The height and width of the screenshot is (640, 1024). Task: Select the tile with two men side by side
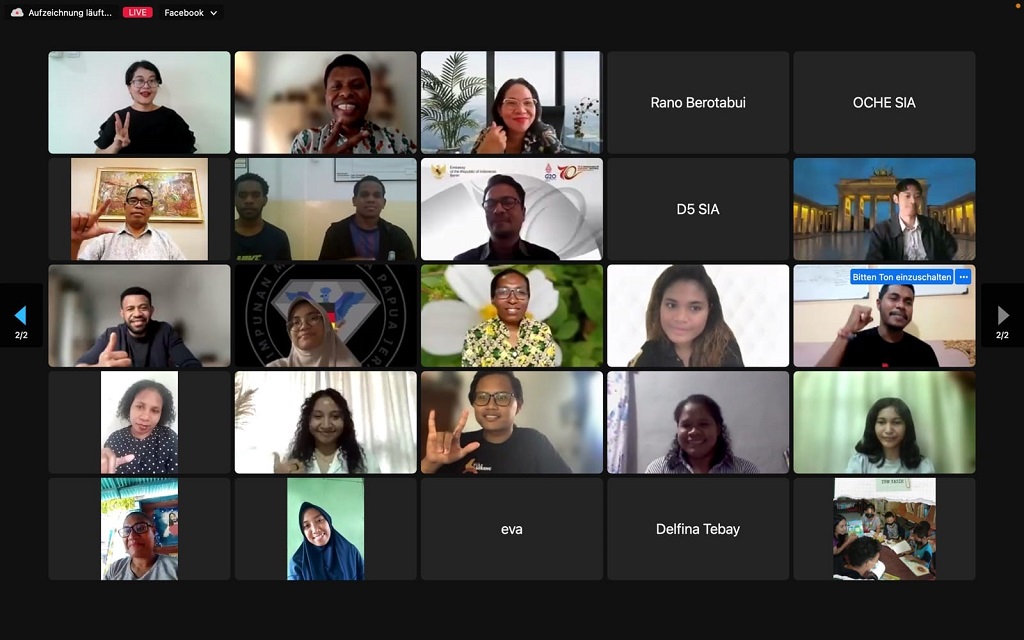tap(325, 209)
